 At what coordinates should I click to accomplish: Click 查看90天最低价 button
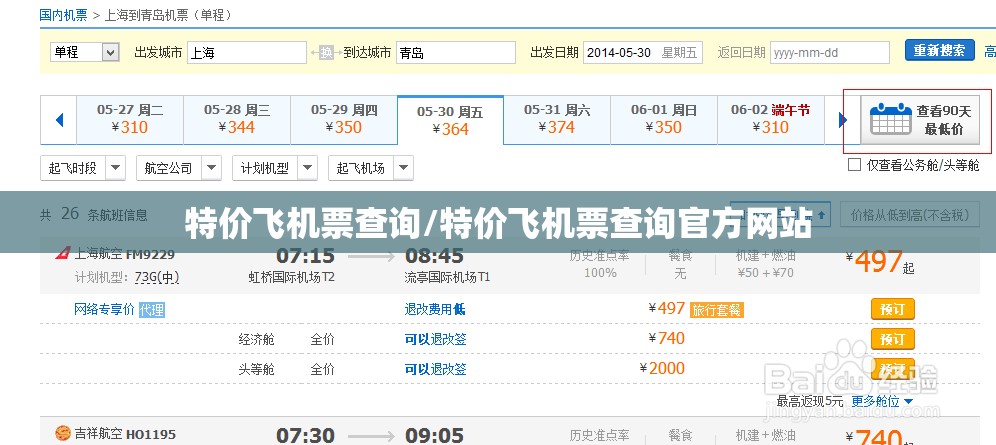[920, 120]
